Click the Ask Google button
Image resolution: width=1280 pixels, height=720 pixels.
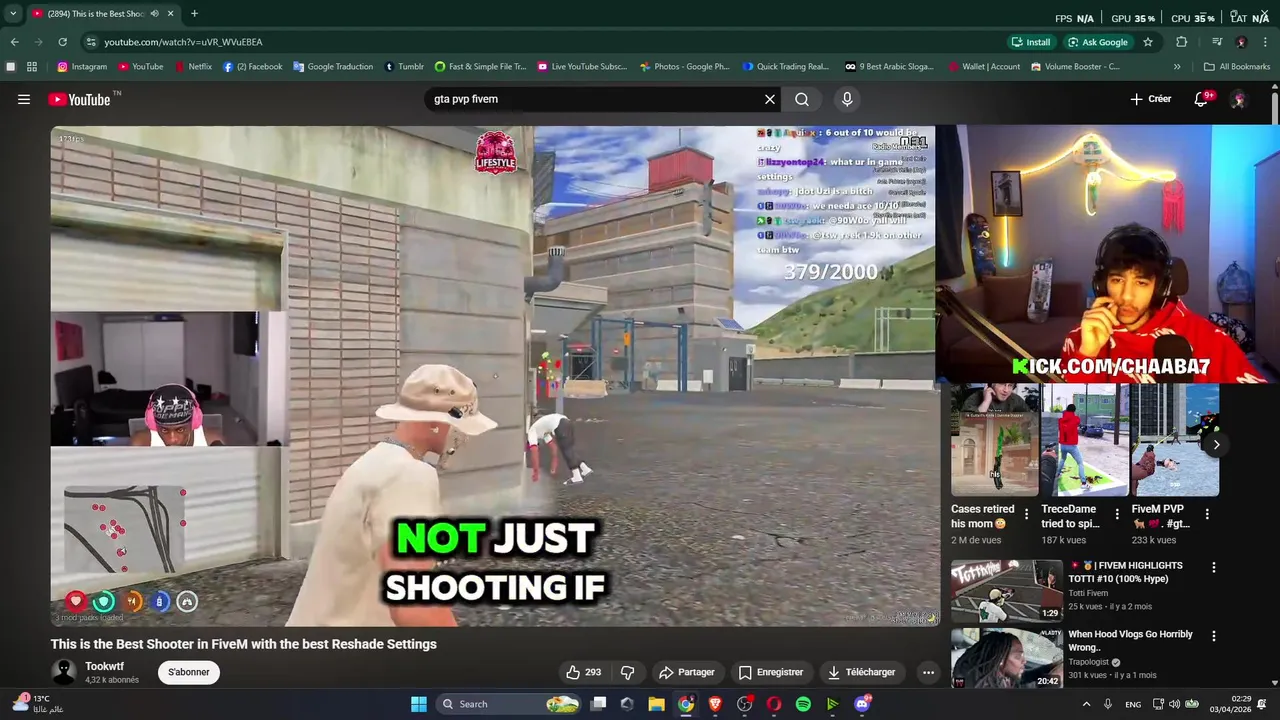1097,42
